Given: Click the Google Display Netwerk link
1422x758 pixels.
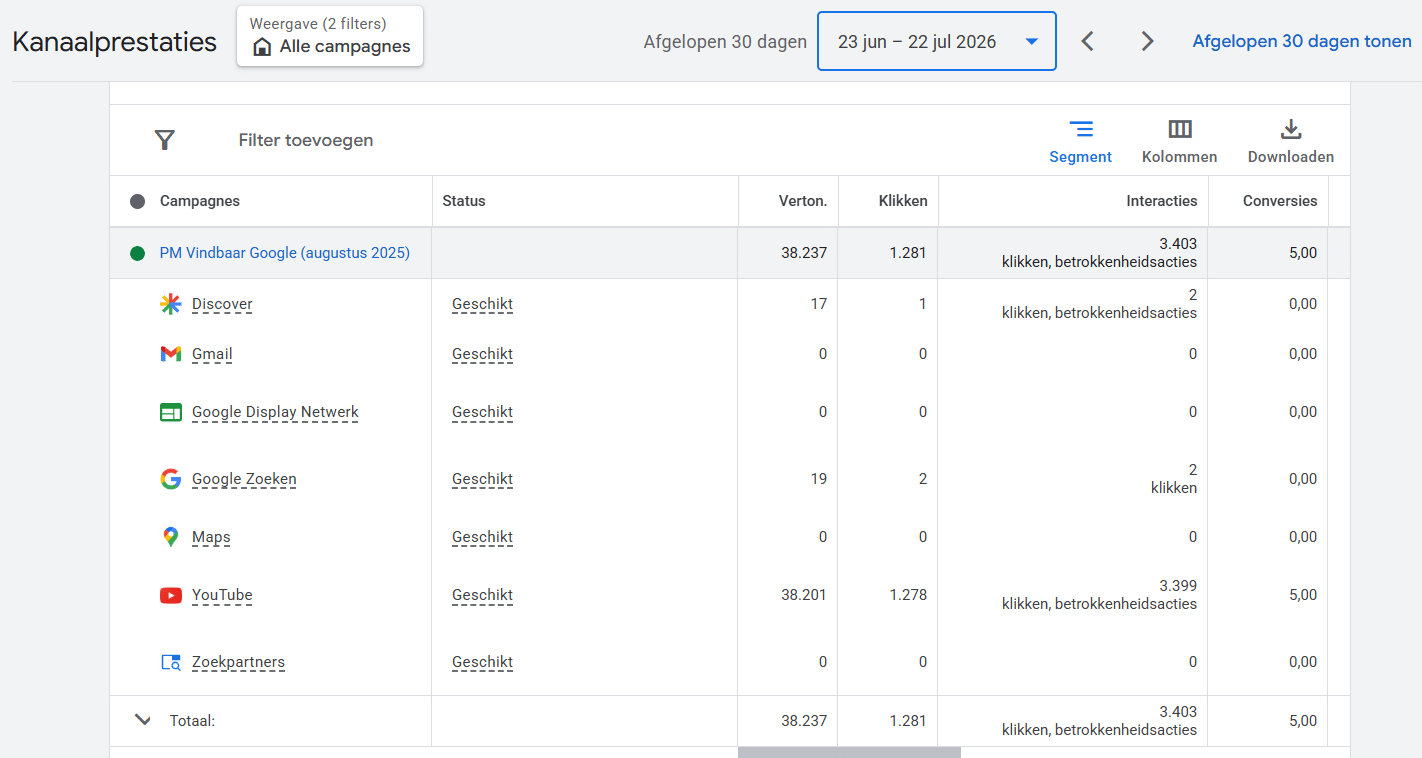Looking at the screenshot, I should tap(275, 412).
